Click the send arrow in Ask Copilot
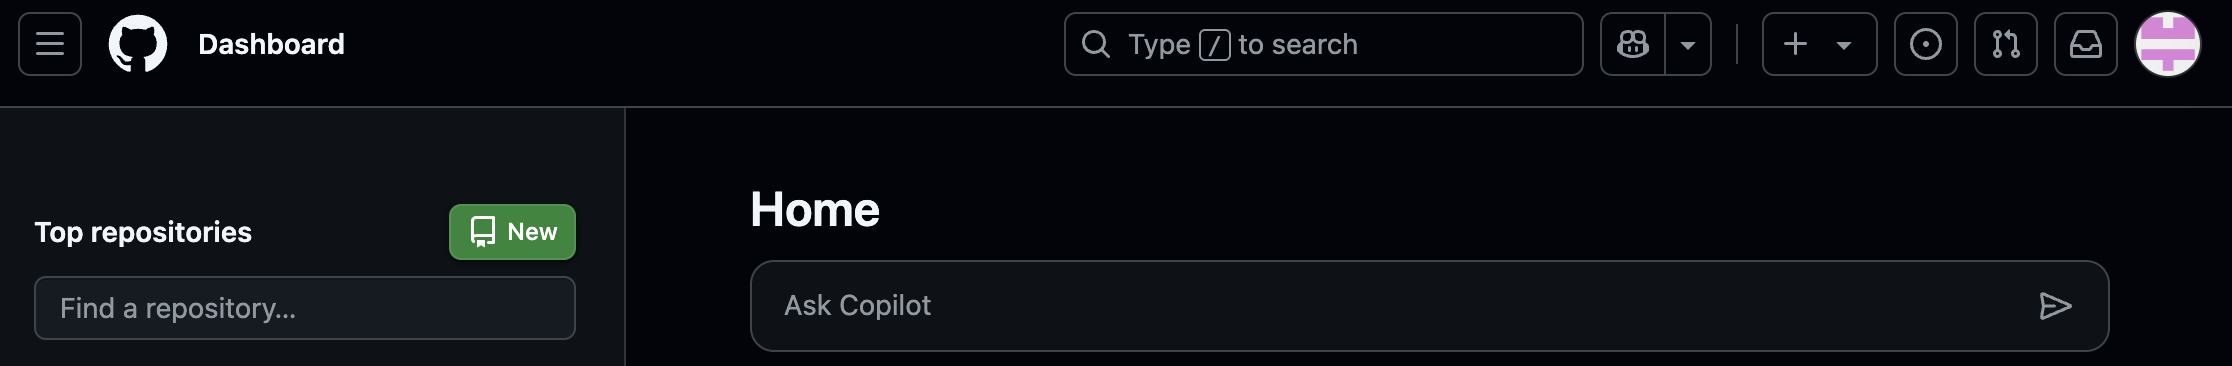This screenshot has width=2232, height=366. (2055, 306)
